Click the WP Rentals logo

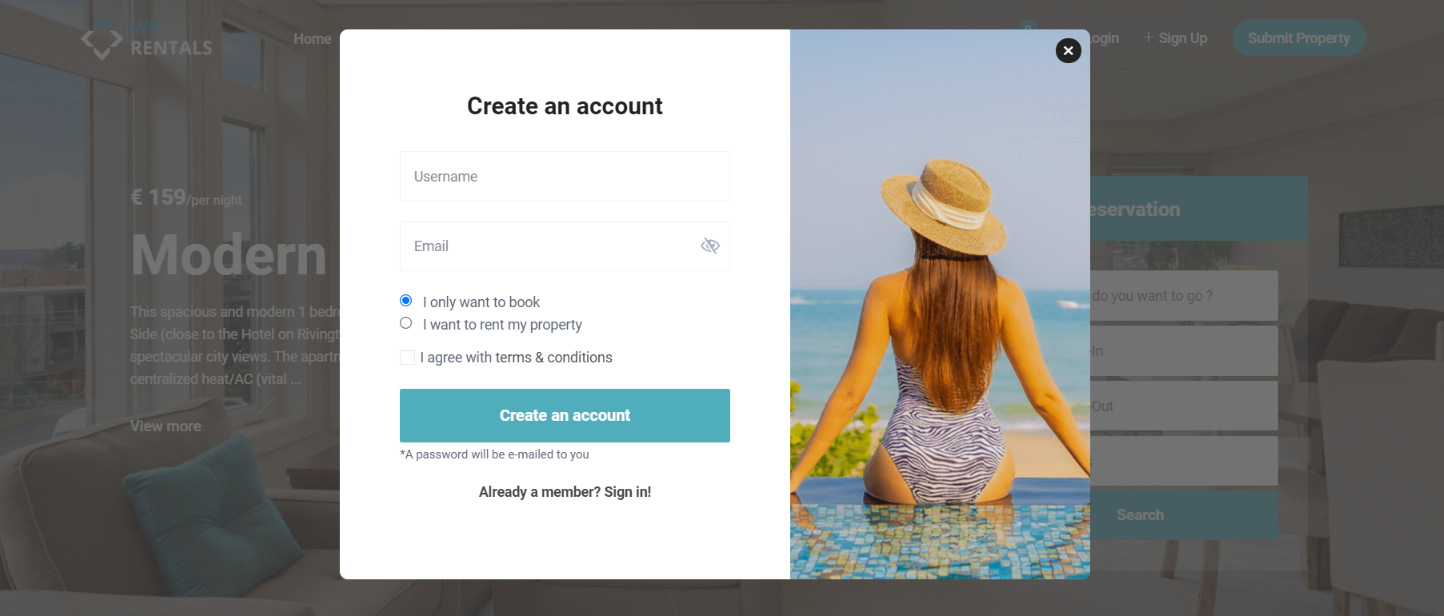pos(147,38)
